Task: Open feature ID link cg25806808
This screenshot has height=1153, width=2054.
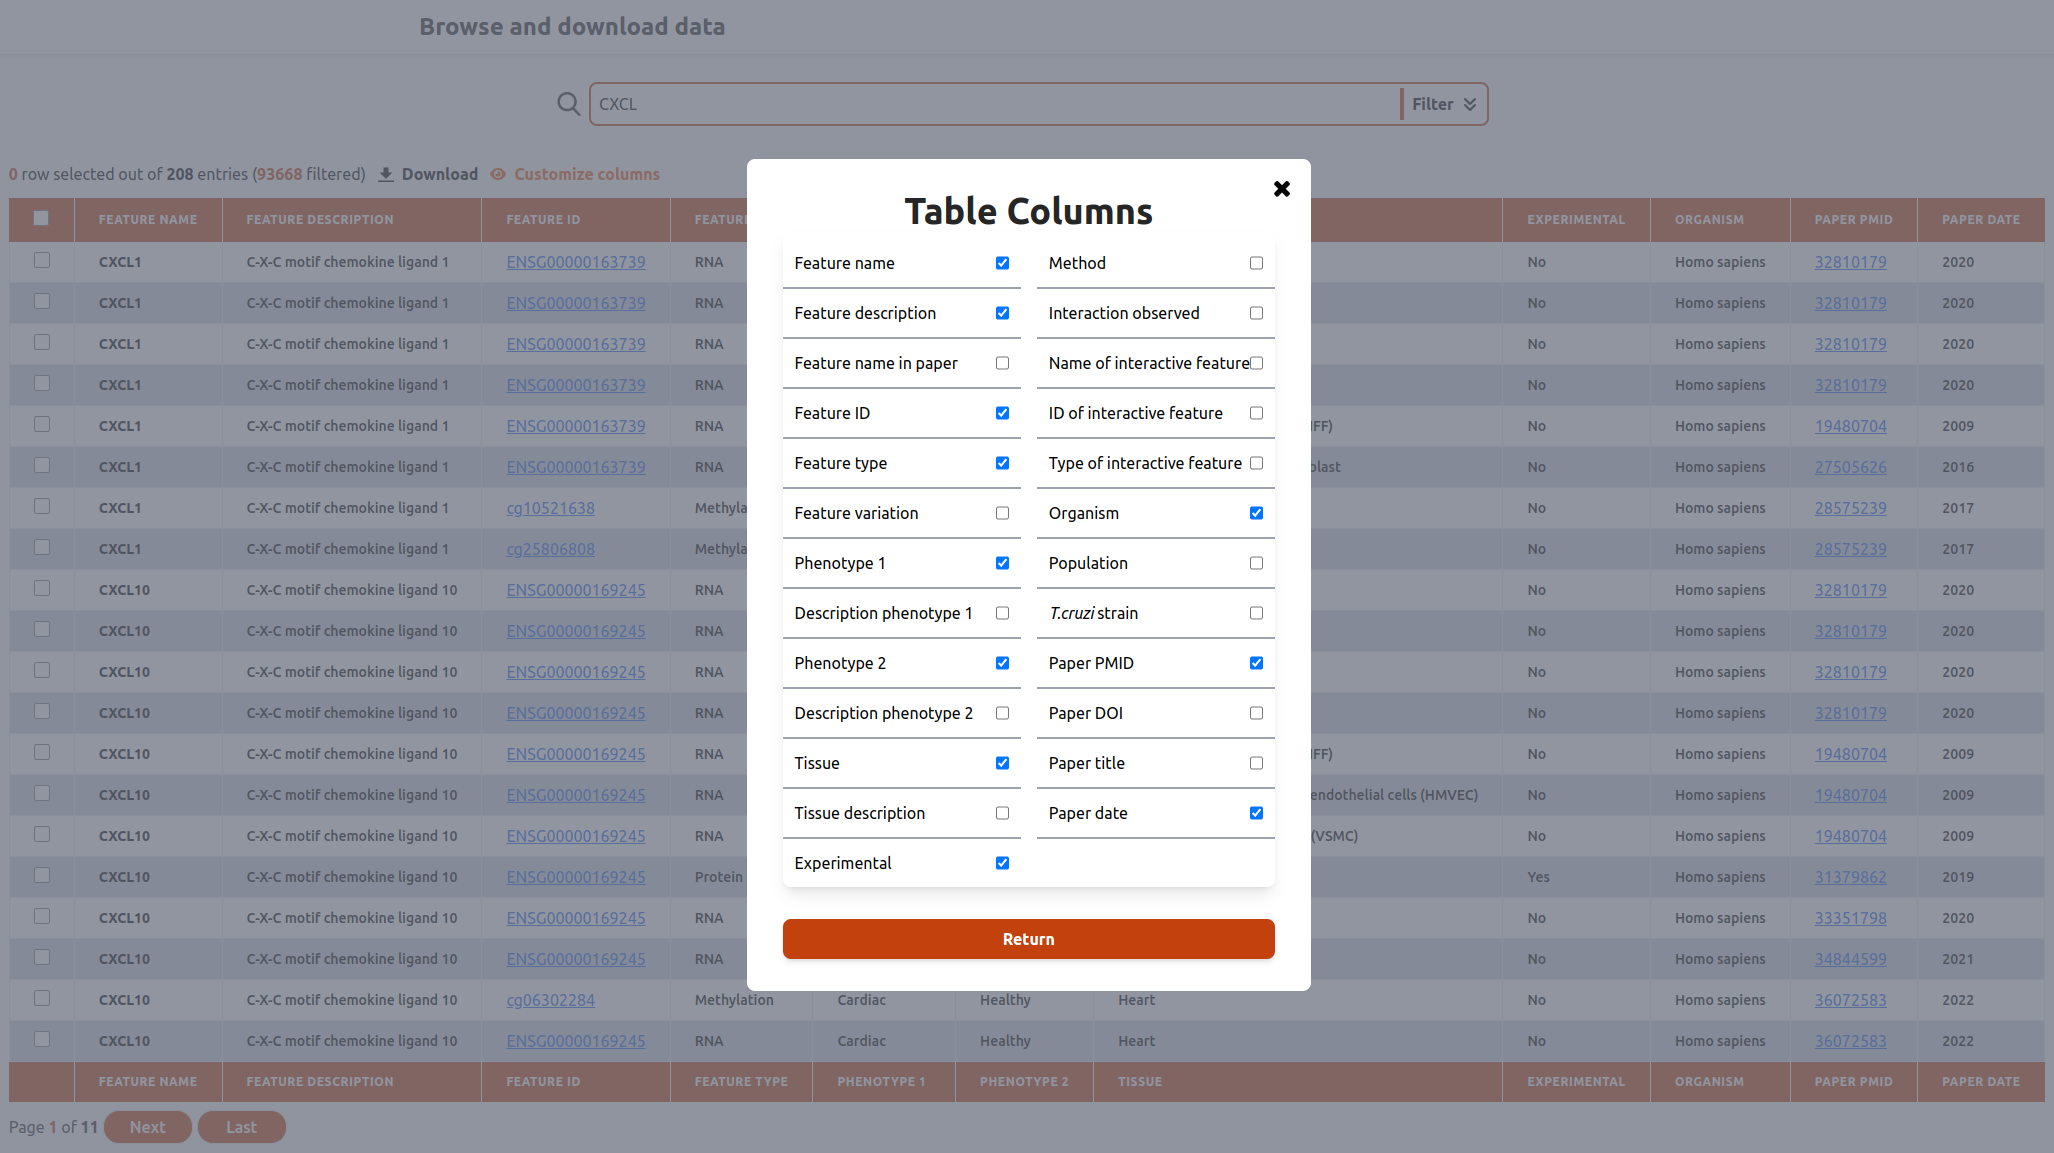Action: [550, 549]
